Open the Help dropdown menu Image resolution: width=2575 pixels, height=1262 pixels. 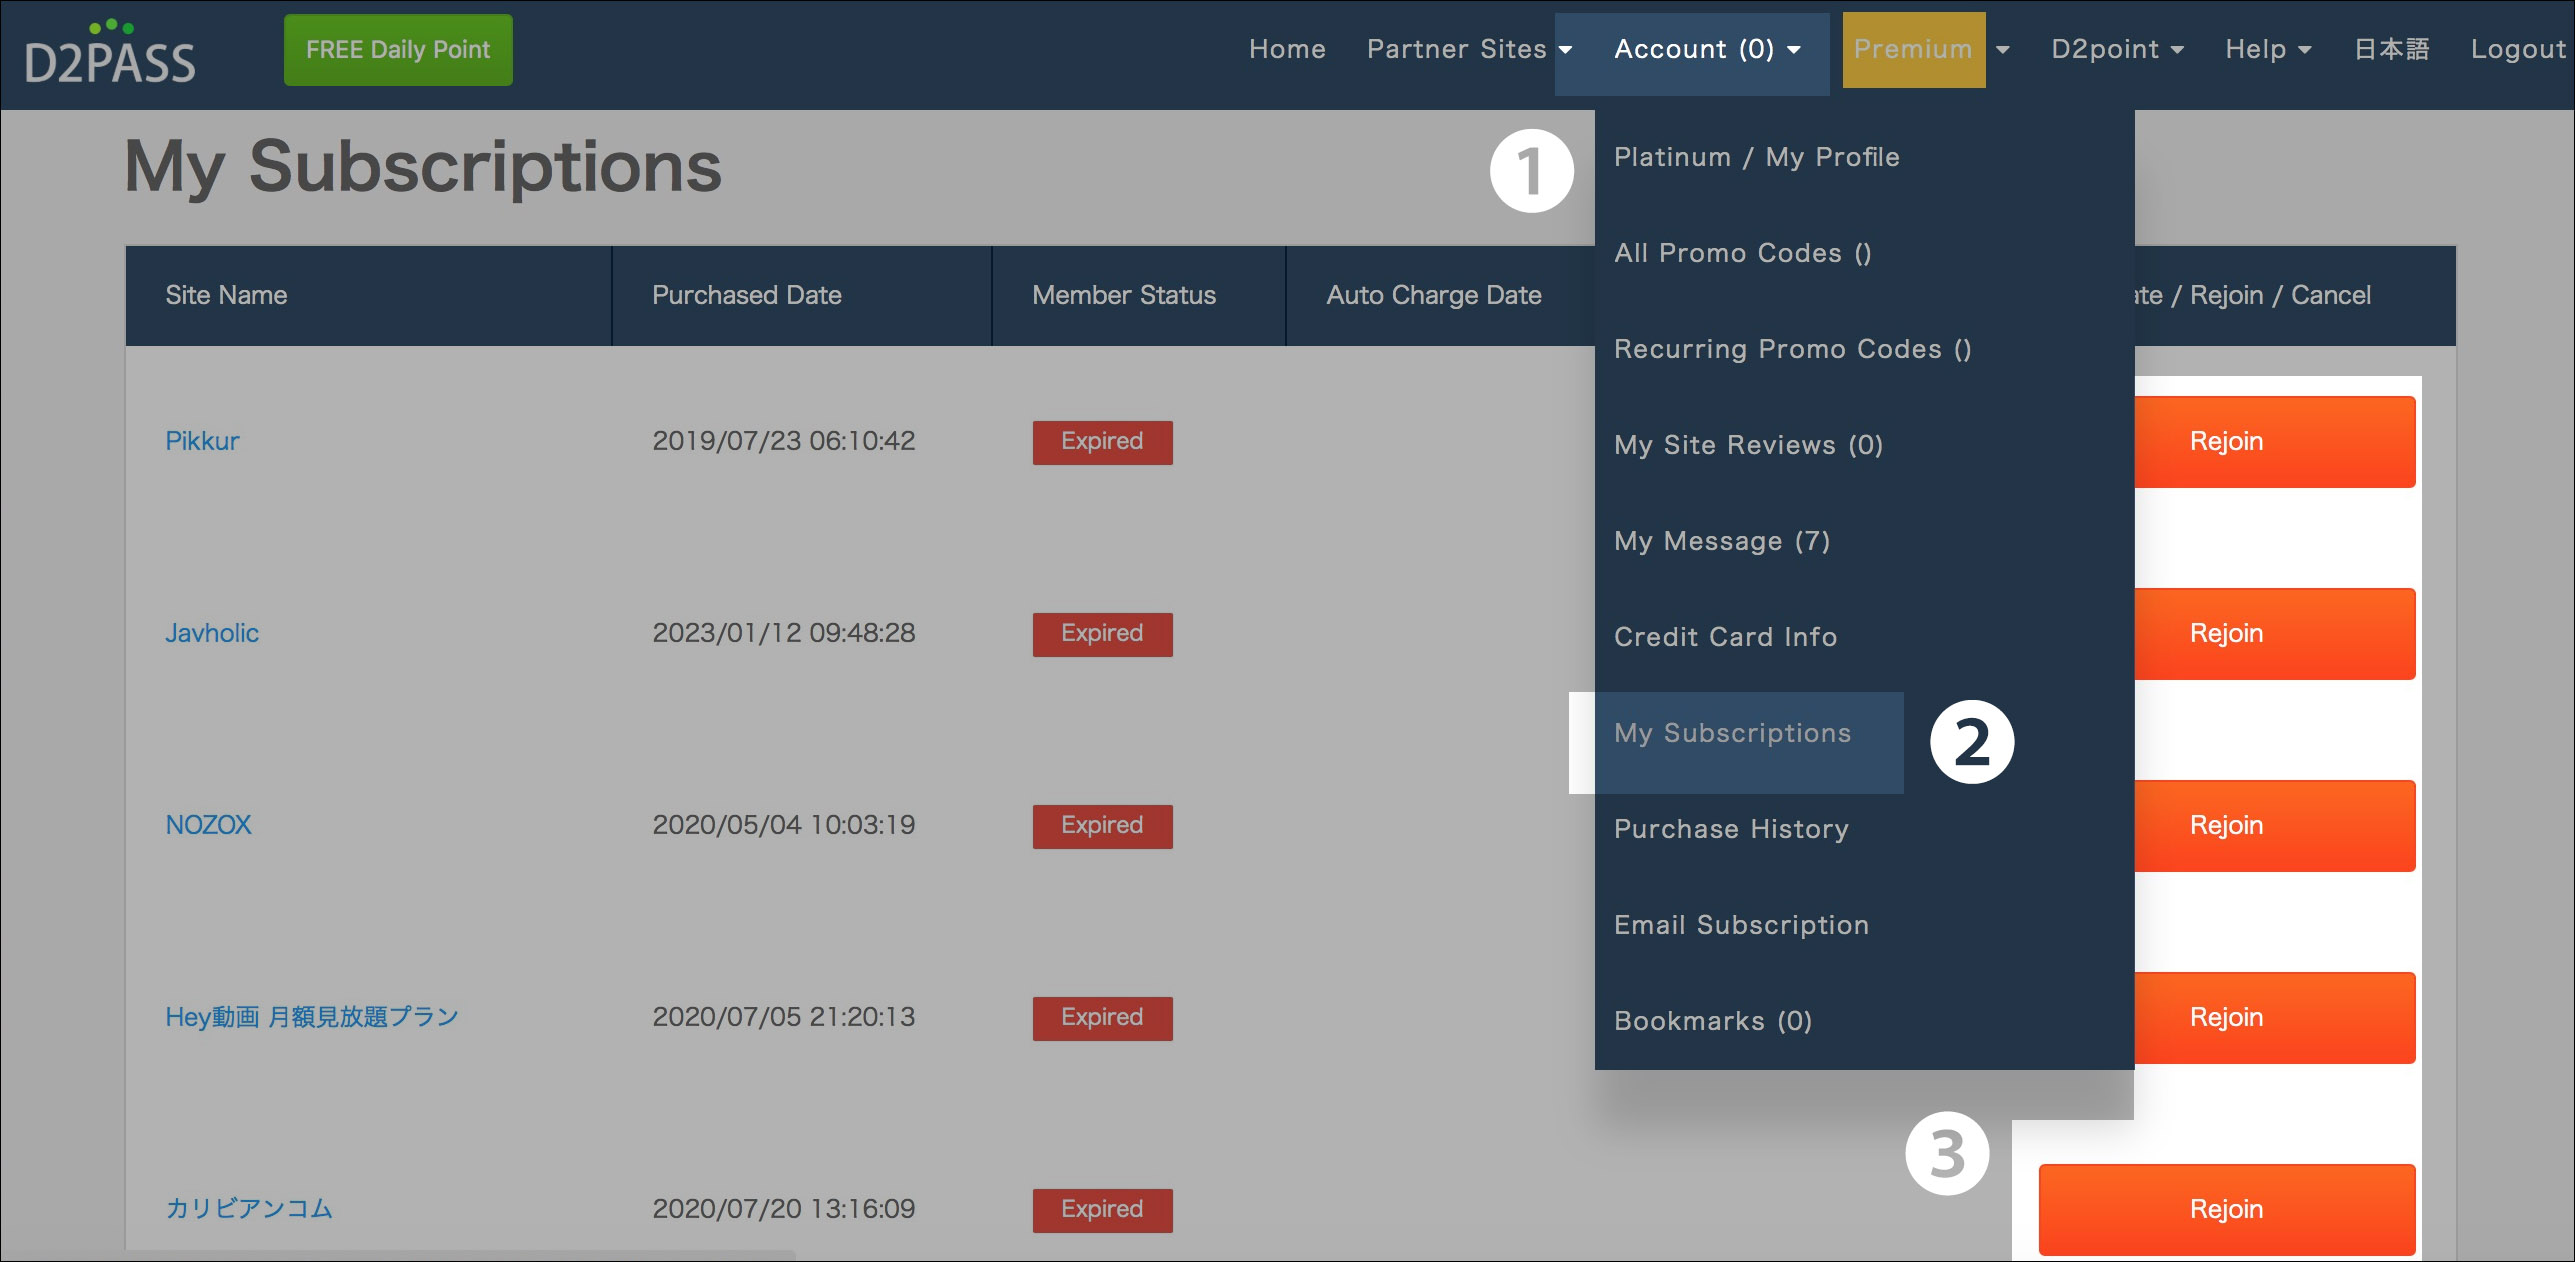click(2268, 49)
